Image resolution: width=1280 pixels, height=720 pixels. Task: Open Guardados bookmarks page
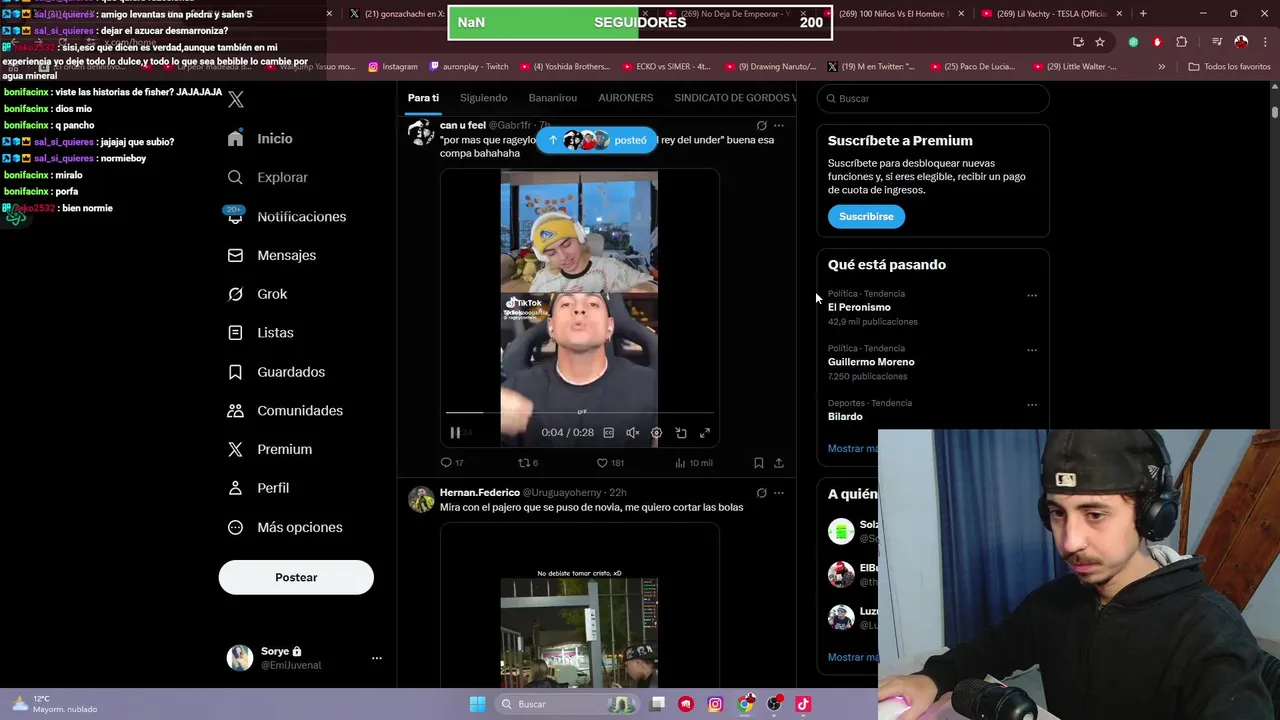[x=277, y=372]
